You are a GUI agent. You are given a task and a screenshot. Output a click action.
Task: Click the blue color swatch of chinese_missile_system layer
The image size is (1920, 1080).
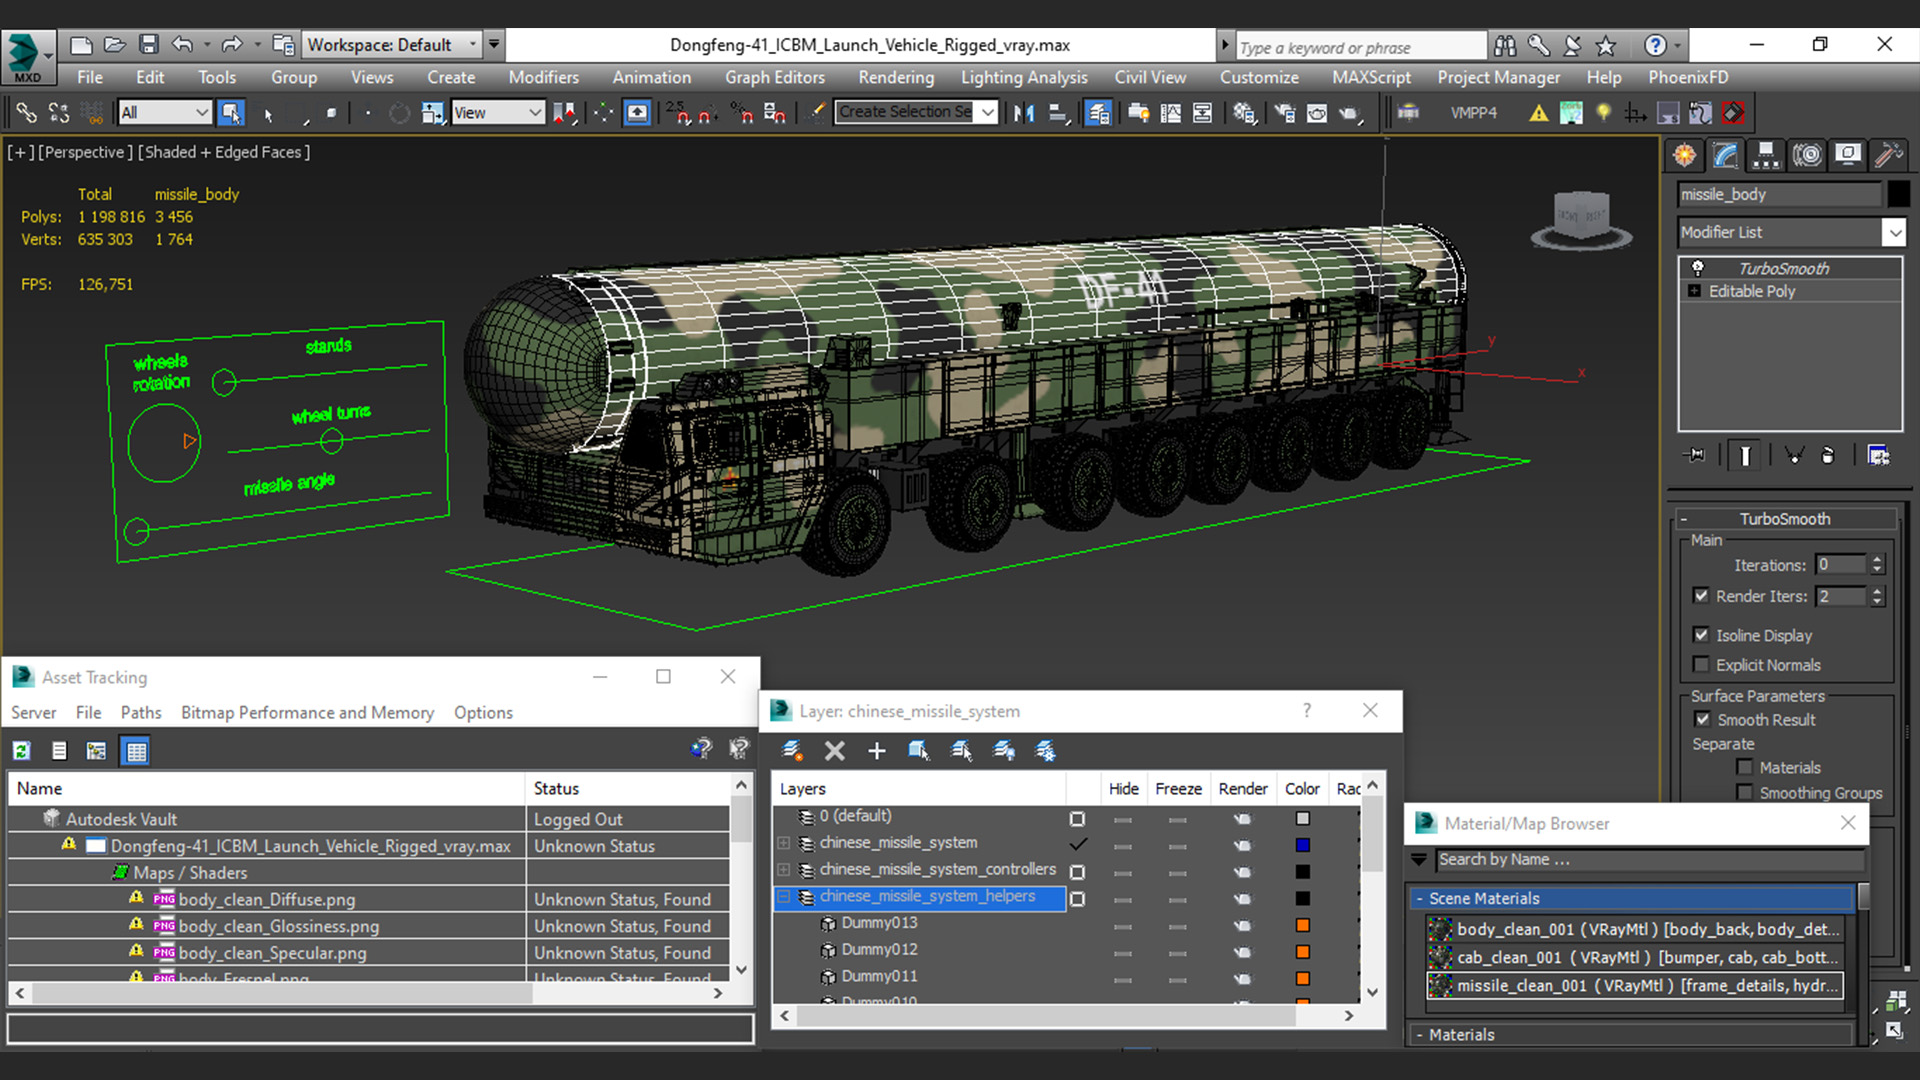[x=1302, y=845]
